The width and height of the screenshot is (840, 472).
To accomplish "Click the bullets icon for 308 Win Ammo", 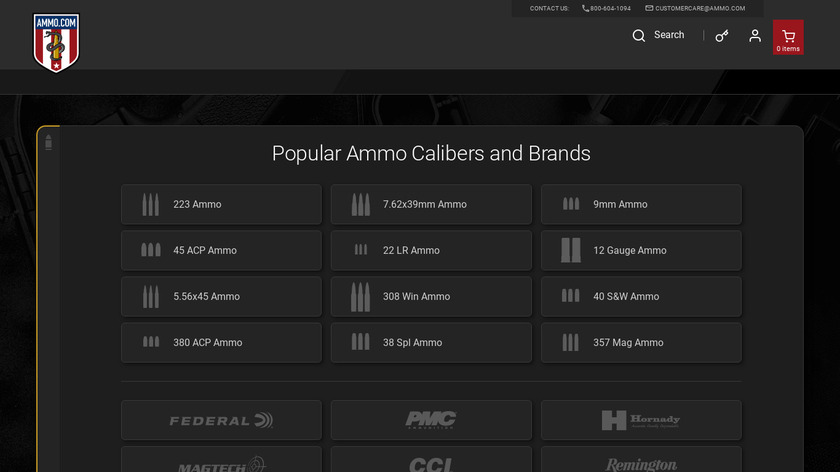I will (361, 297).
